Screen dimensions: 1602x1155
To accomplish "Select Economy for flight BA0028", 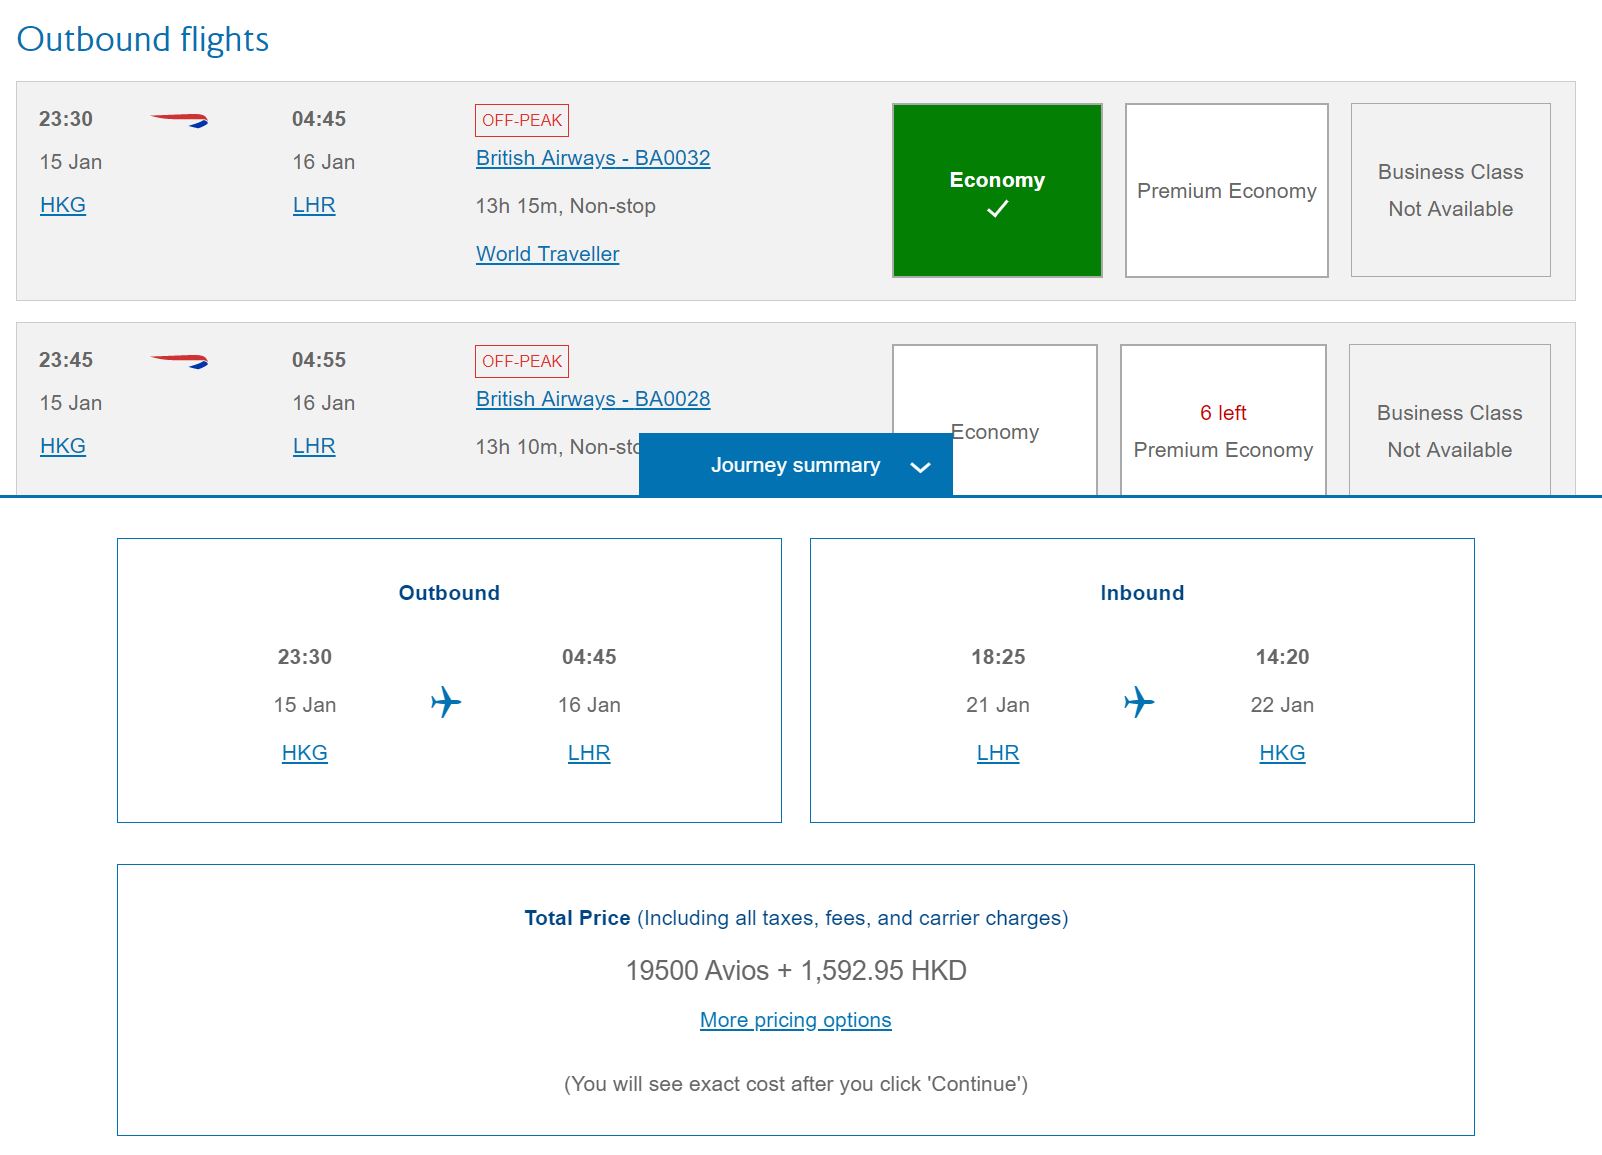I will (995, 420).
